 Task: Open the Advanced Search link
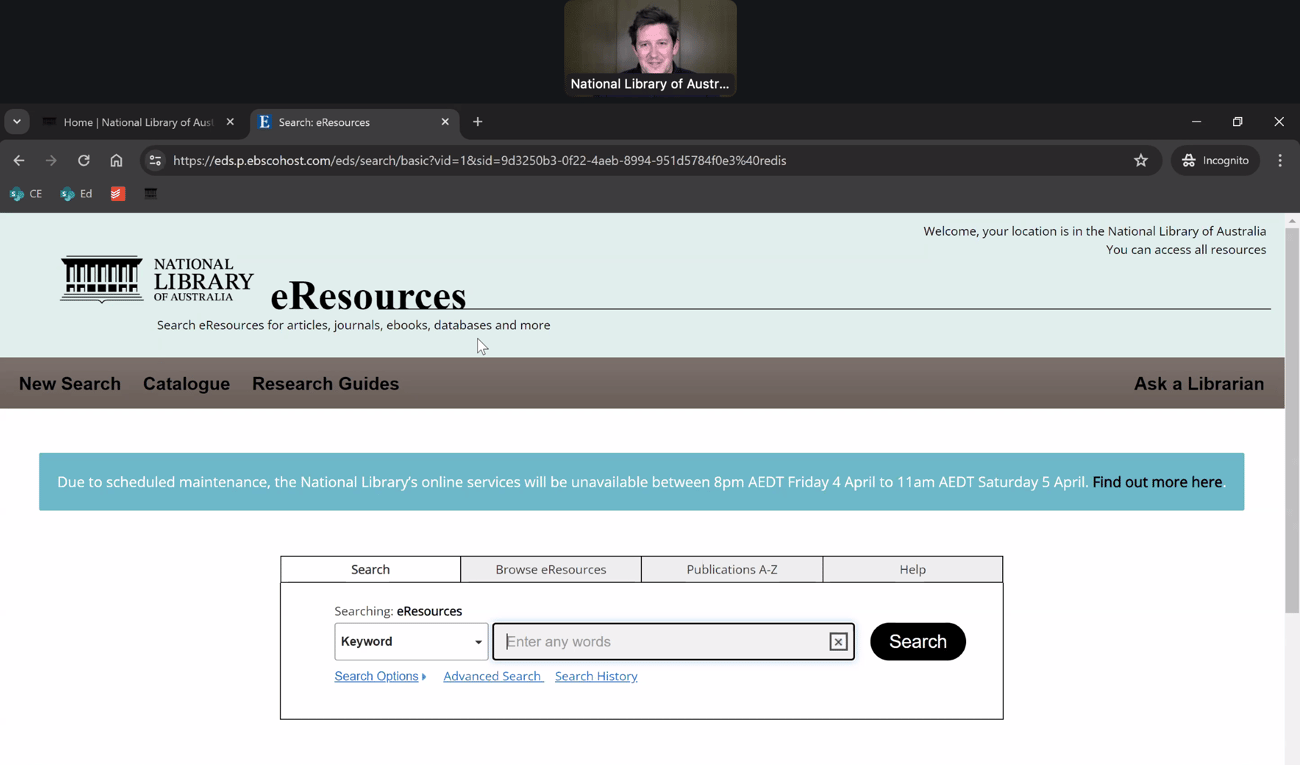[x=492, y=676]
